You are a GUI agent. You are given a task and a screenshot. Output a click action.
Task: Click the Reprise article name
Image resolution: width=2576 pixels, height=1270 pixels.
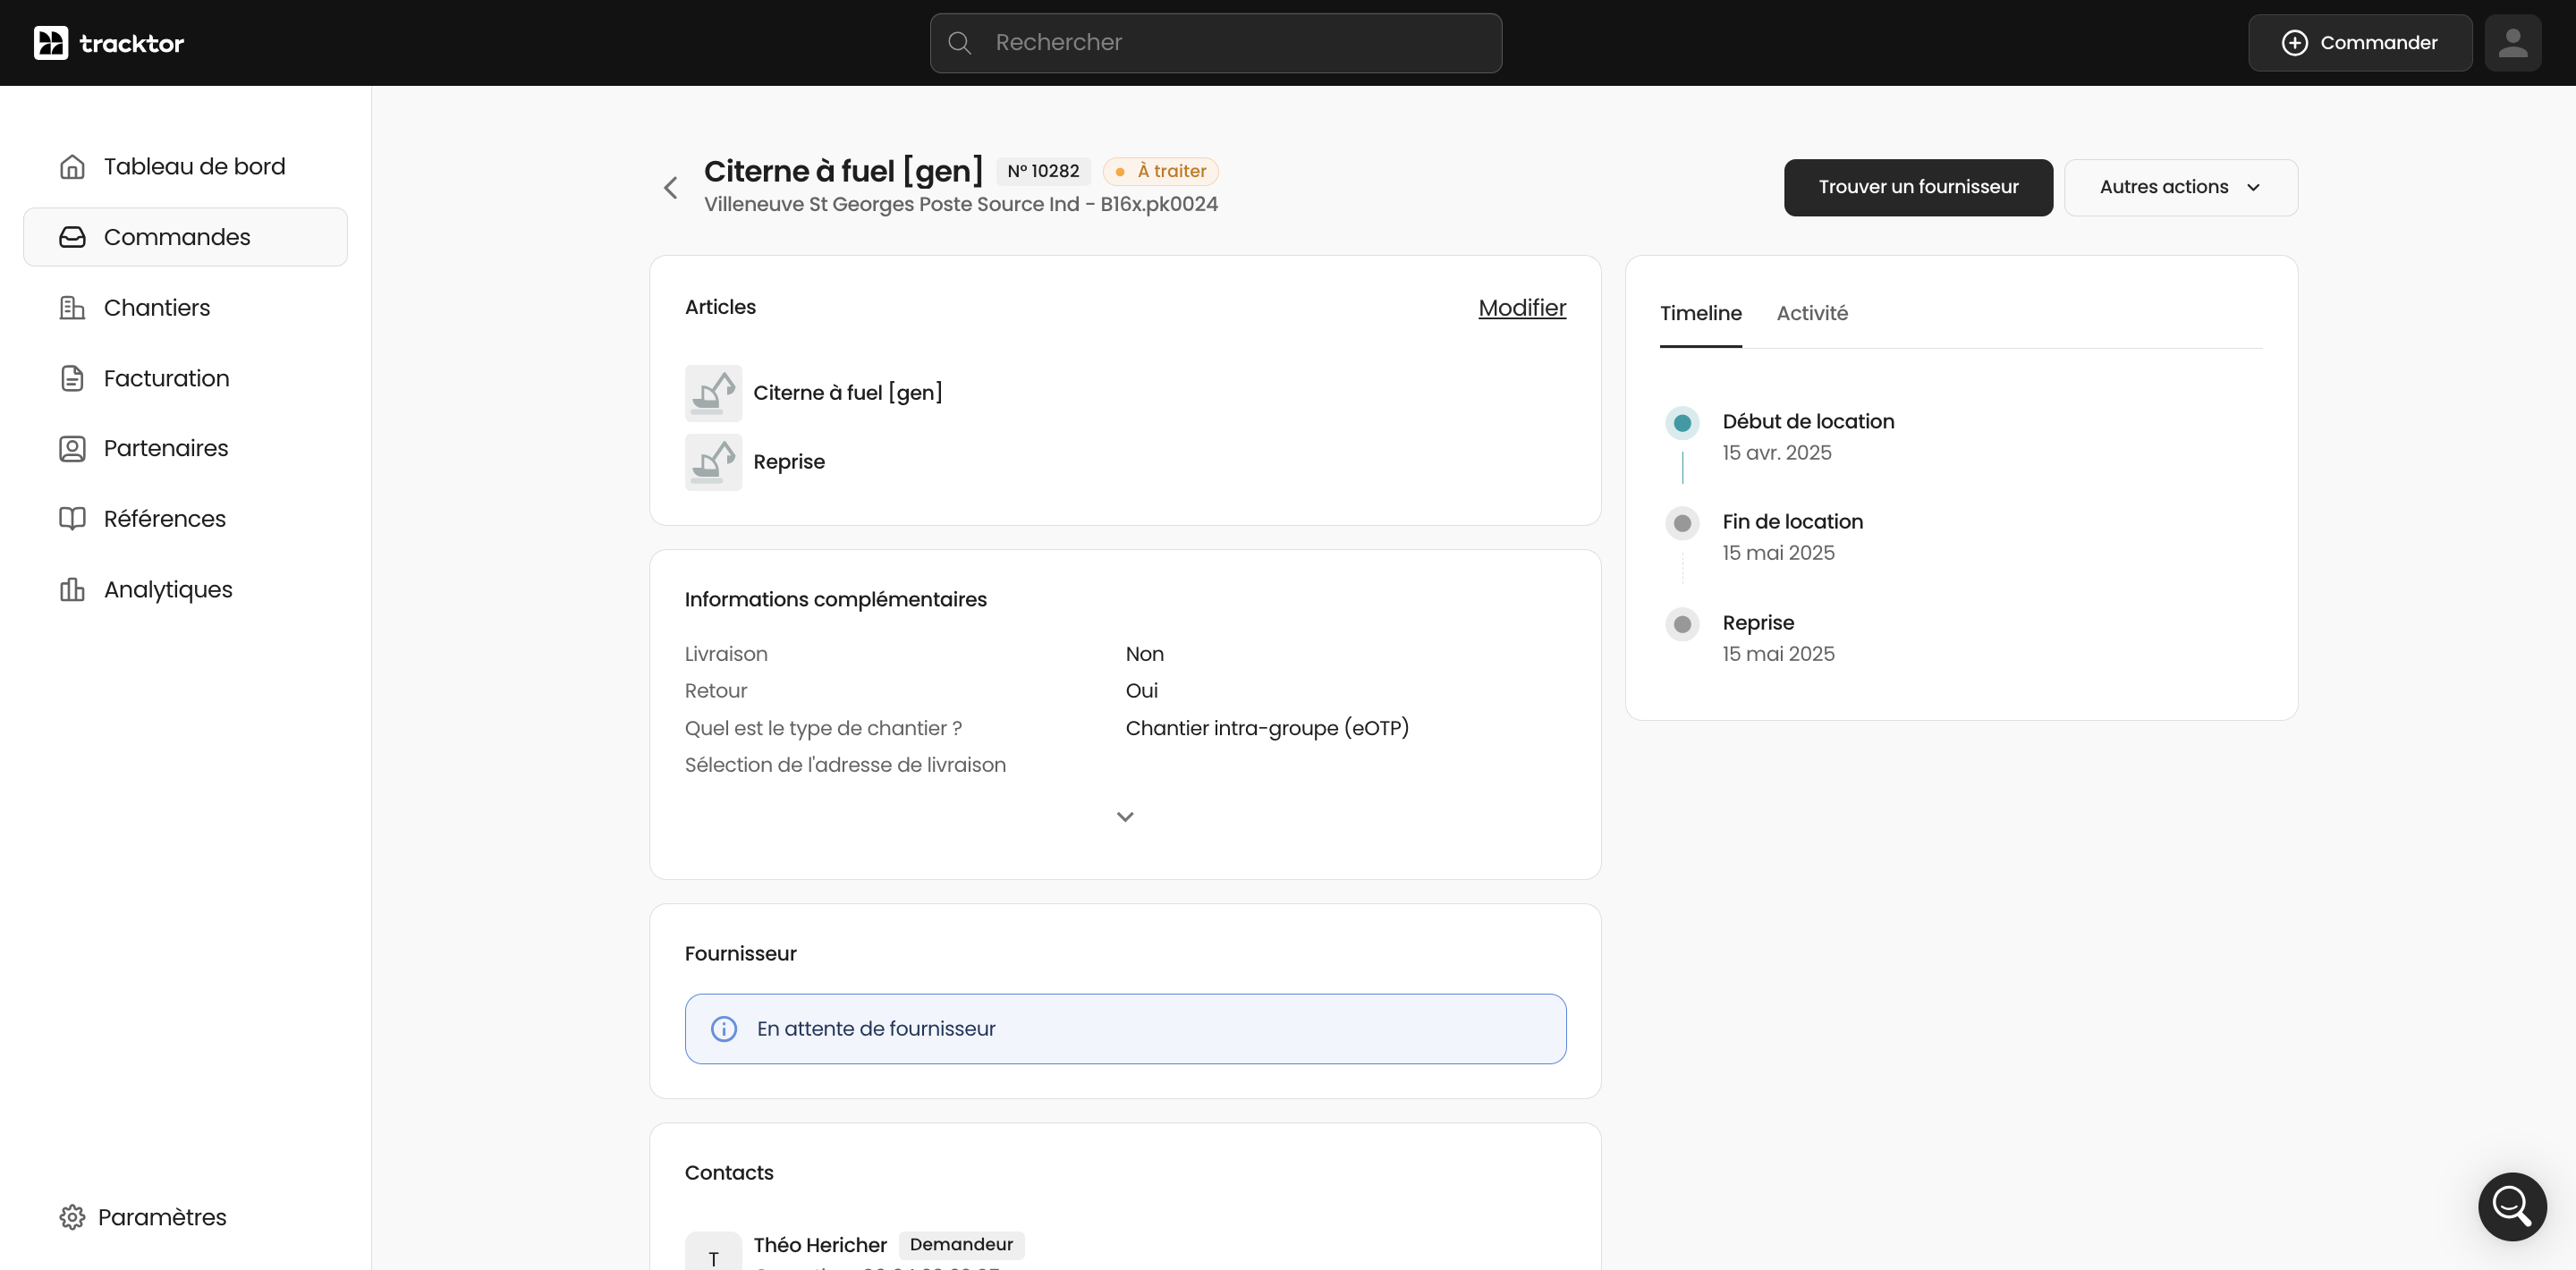789,462
